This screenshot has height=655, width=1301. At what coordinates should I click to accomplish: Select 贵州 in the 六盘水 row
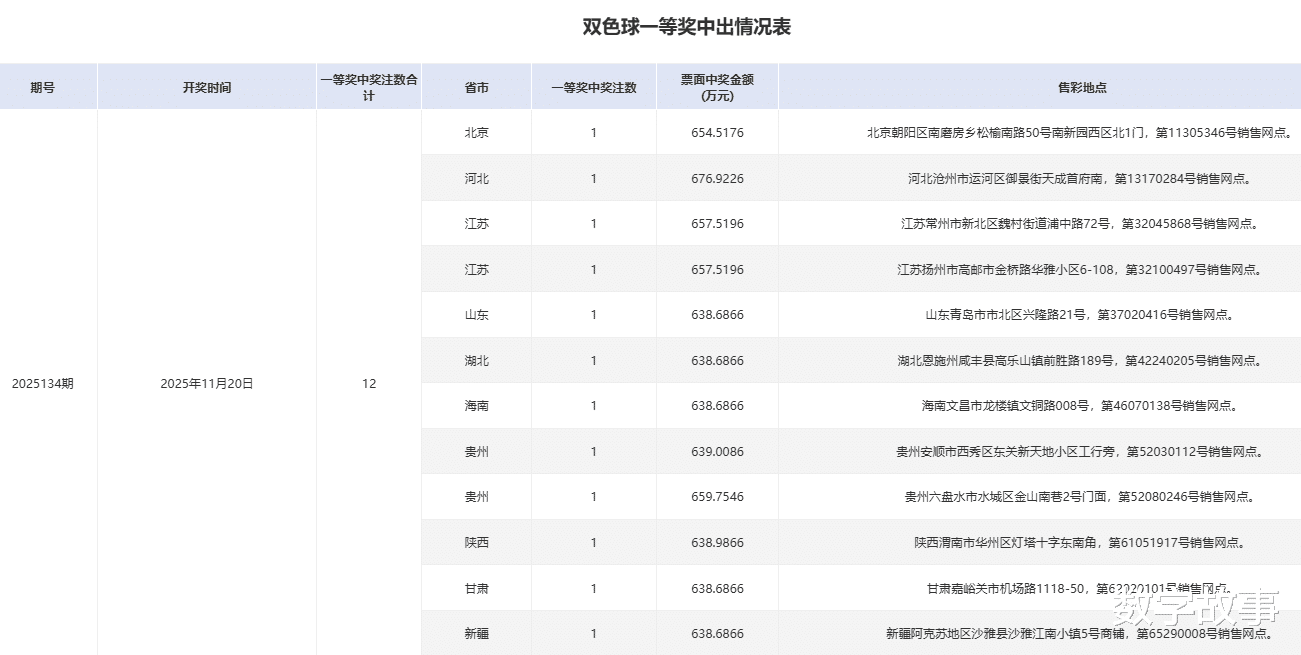tap(477, 496)
